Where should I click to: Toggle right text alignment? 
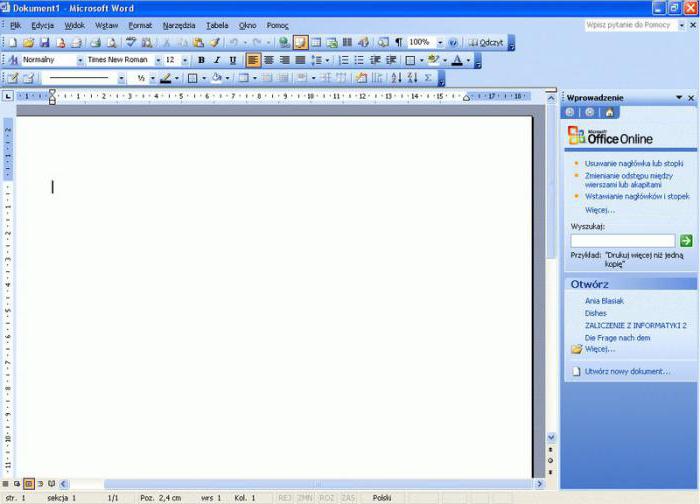284,60
